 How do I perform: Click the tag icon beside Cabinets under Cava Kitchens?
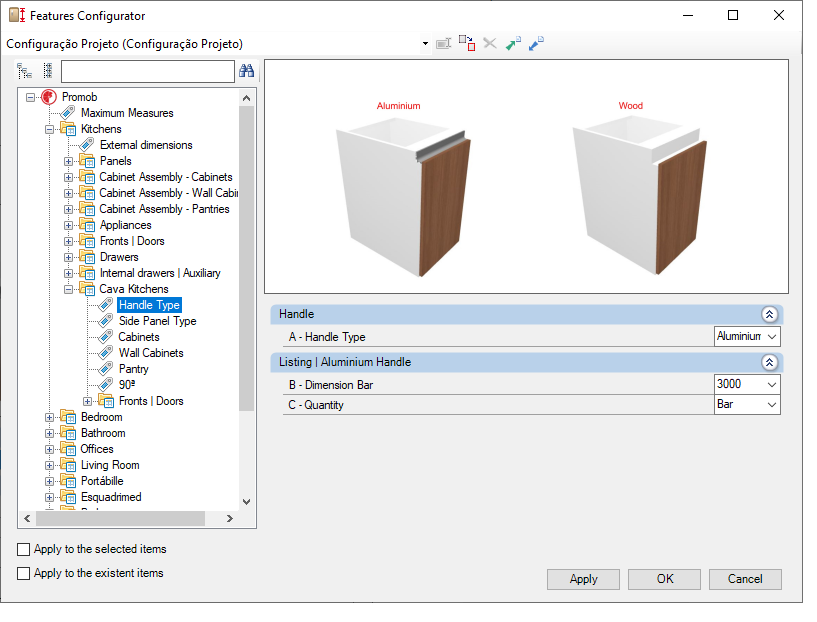[106, 337]
